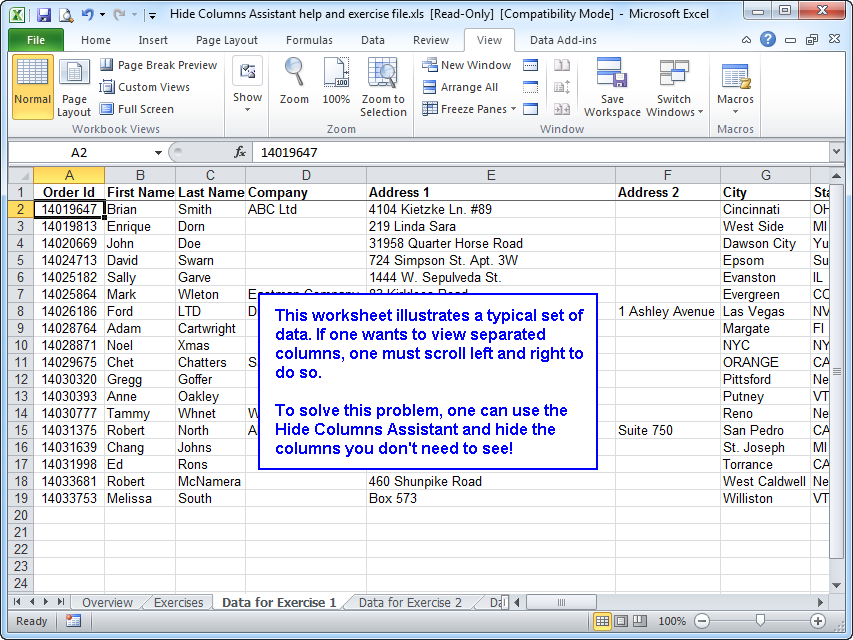853x640 pixels.
Task: Open the Data for Exercise 2 sheet
Action: point(414,603)
